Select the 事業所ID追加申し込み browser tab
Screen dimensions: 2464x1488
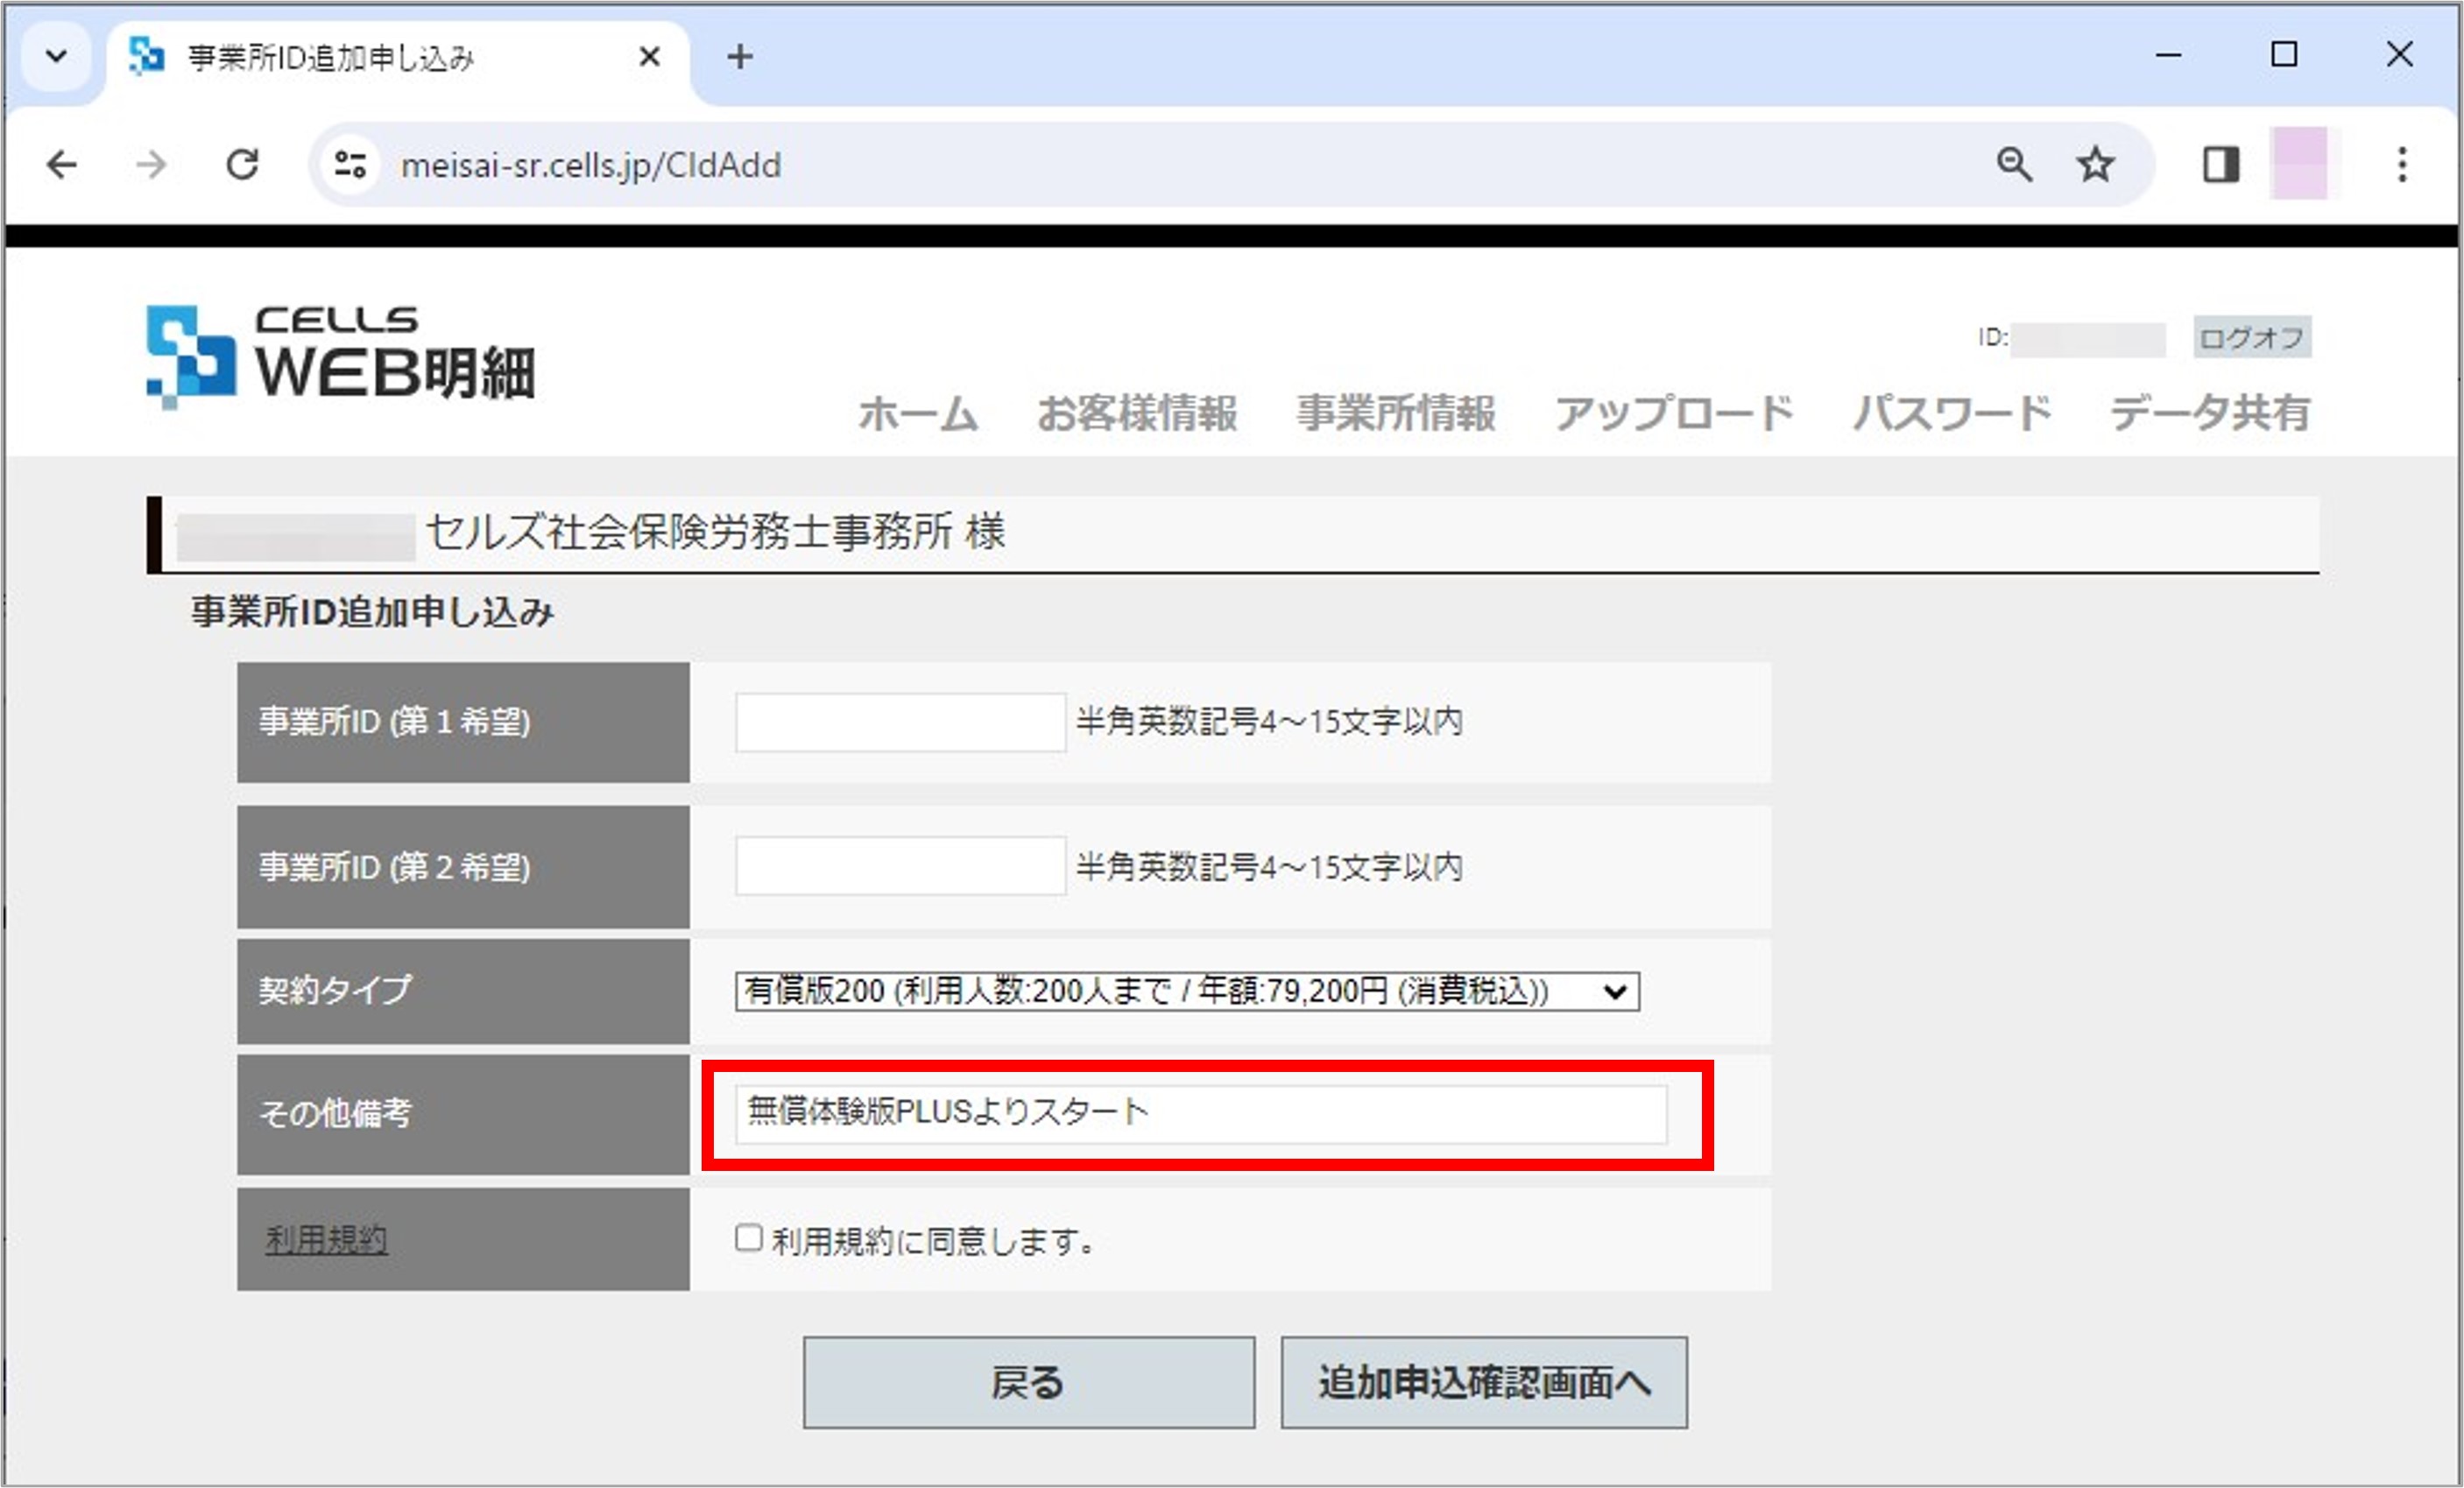click(398, 58)
